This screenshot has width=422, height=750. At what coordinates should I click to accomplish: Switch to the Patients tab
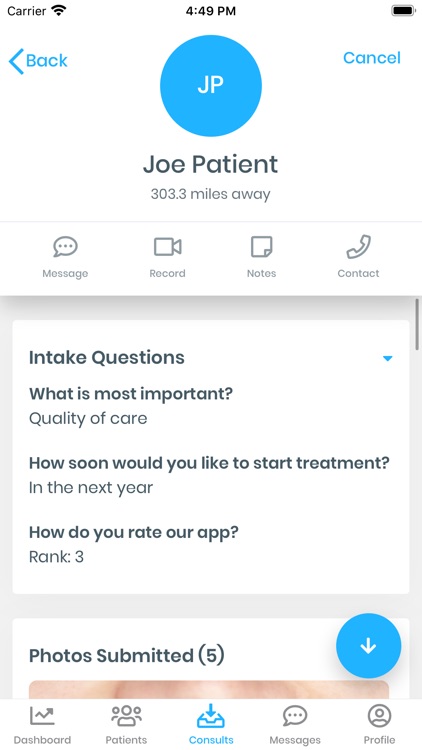(126, 725)
